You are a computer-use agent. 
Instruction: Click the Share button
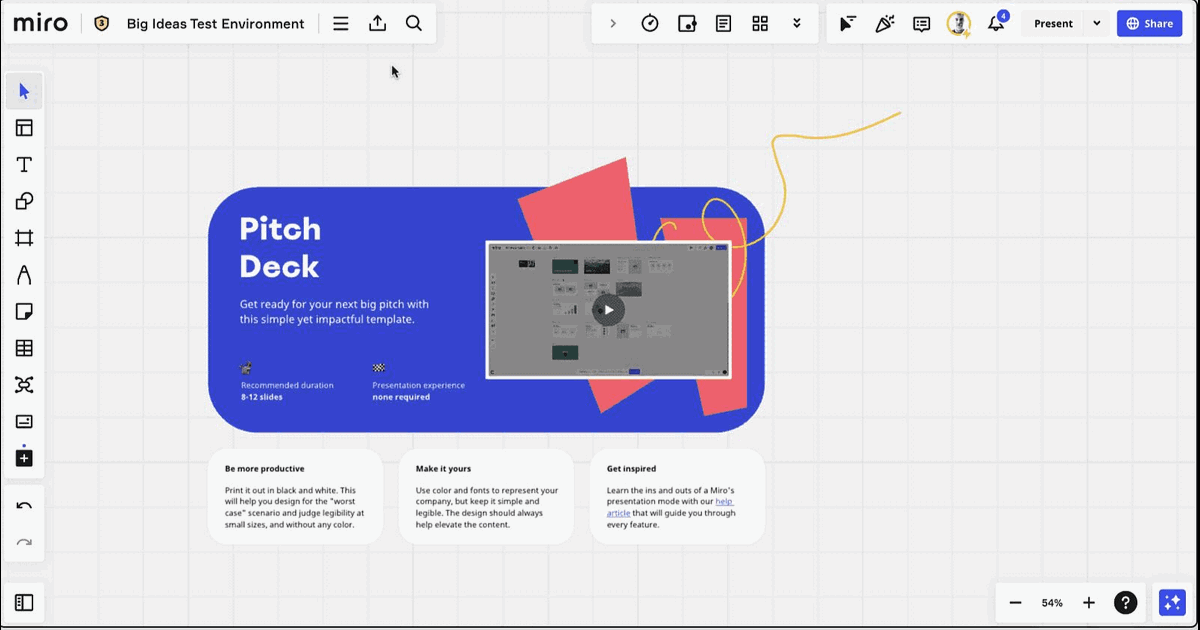click(x=1150, y=23)
